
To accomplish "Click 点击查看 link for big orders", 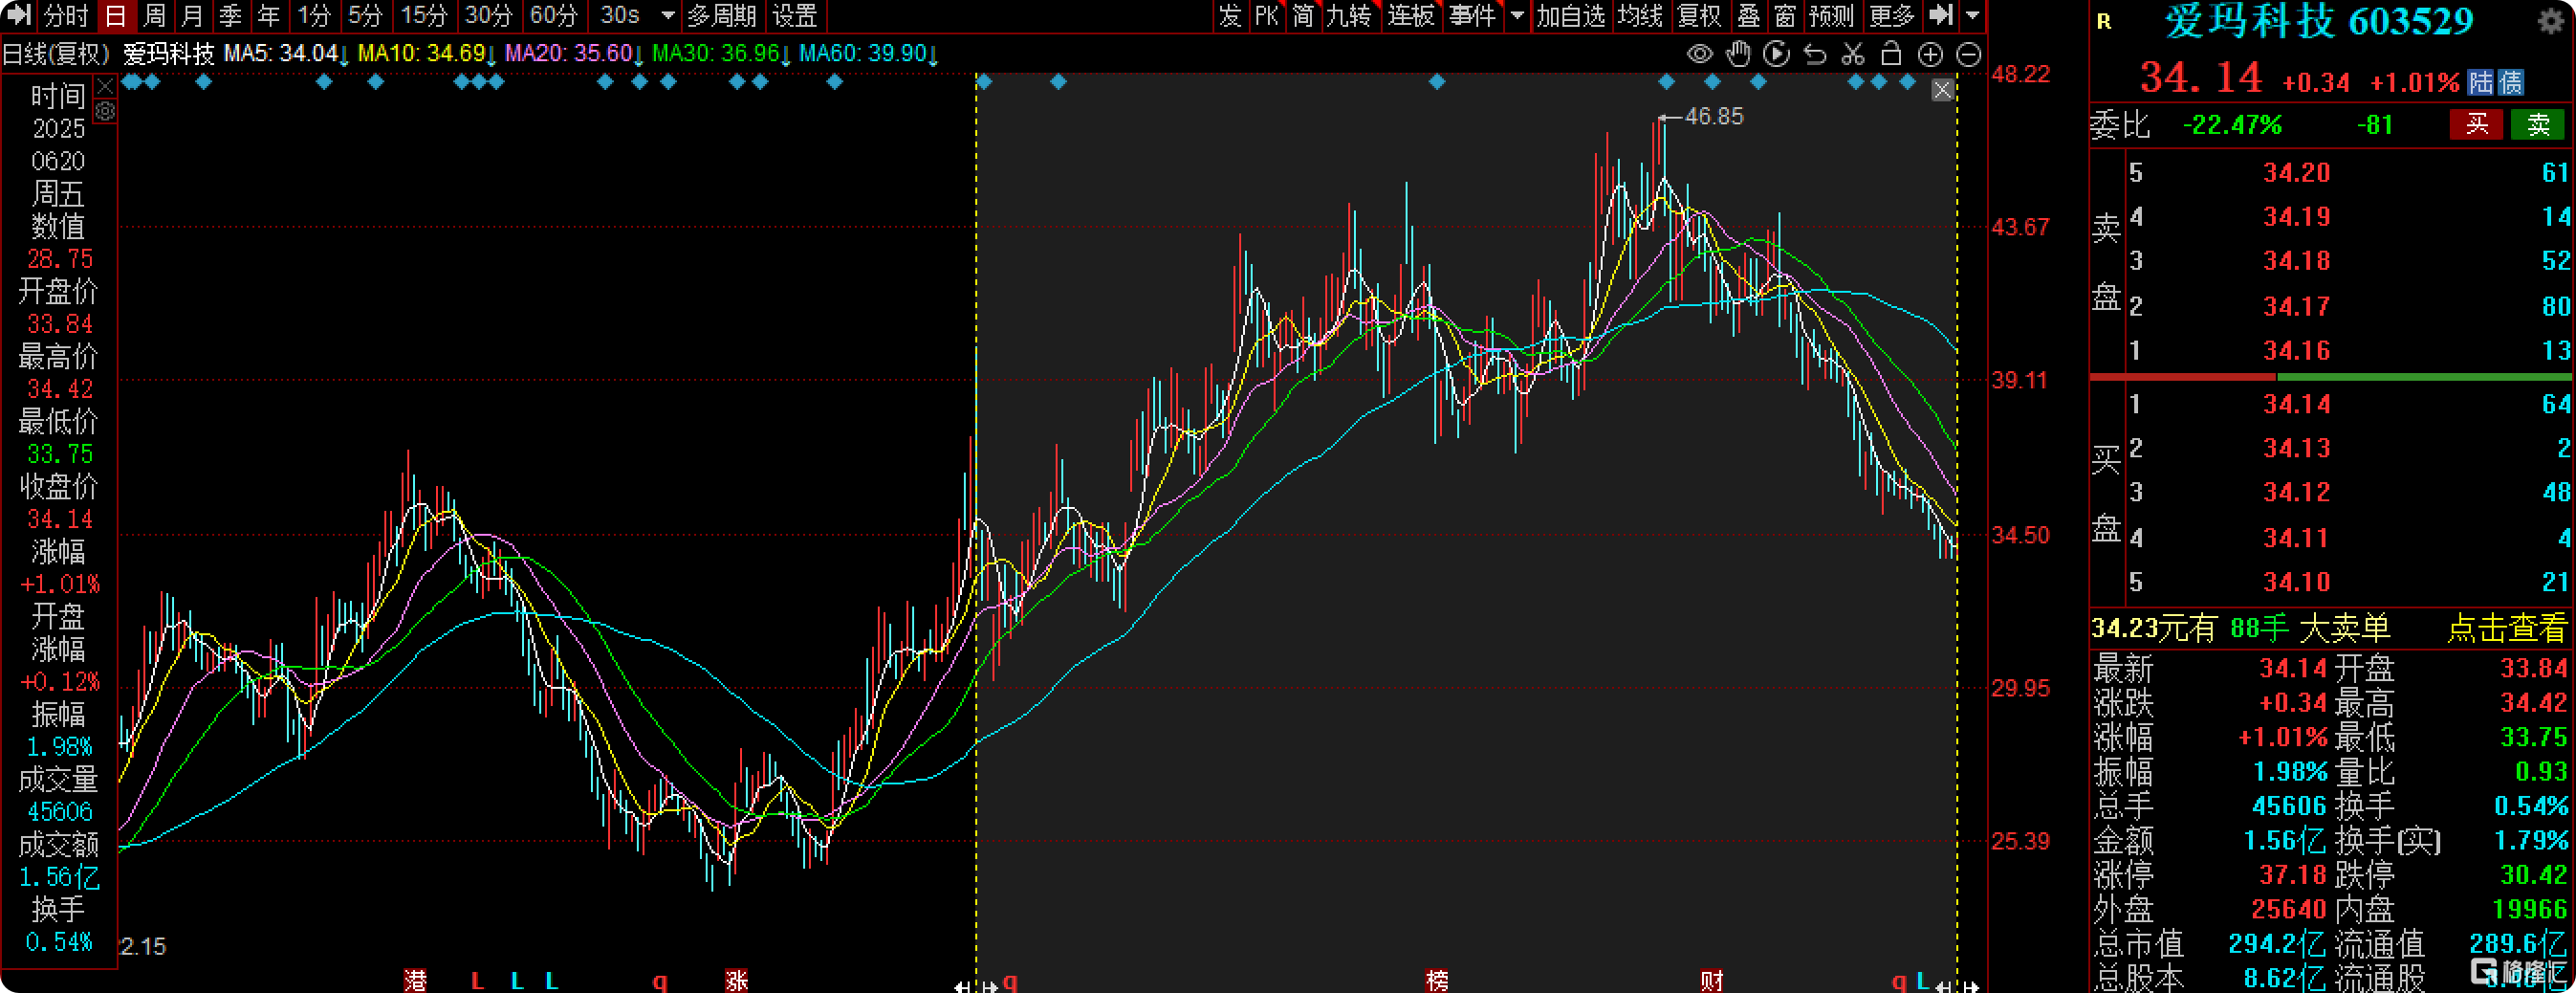I will 2506,628.
